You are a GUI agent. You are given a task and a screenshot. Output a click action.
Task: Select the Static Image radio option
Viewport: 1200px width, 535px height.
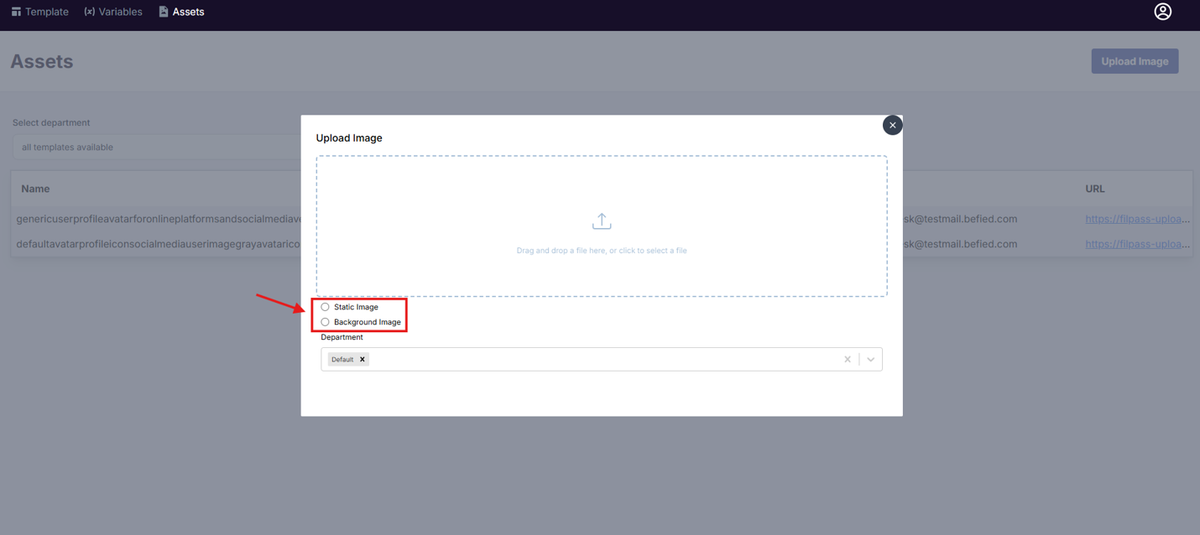click(x=325, y=307)
